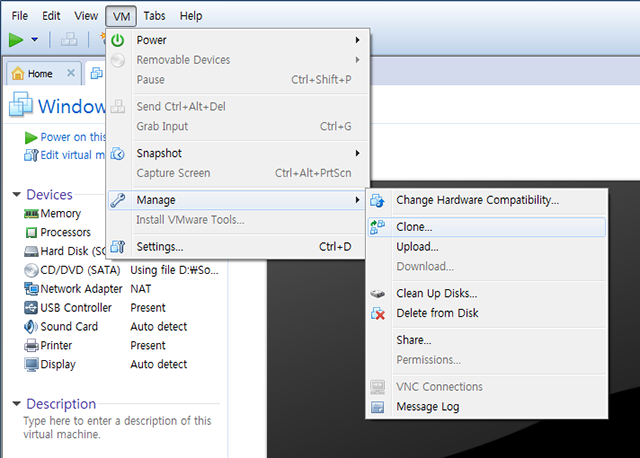Select Upload... from Manage submenu
Screen dimensions: 640x458
[x=417, y=247]
